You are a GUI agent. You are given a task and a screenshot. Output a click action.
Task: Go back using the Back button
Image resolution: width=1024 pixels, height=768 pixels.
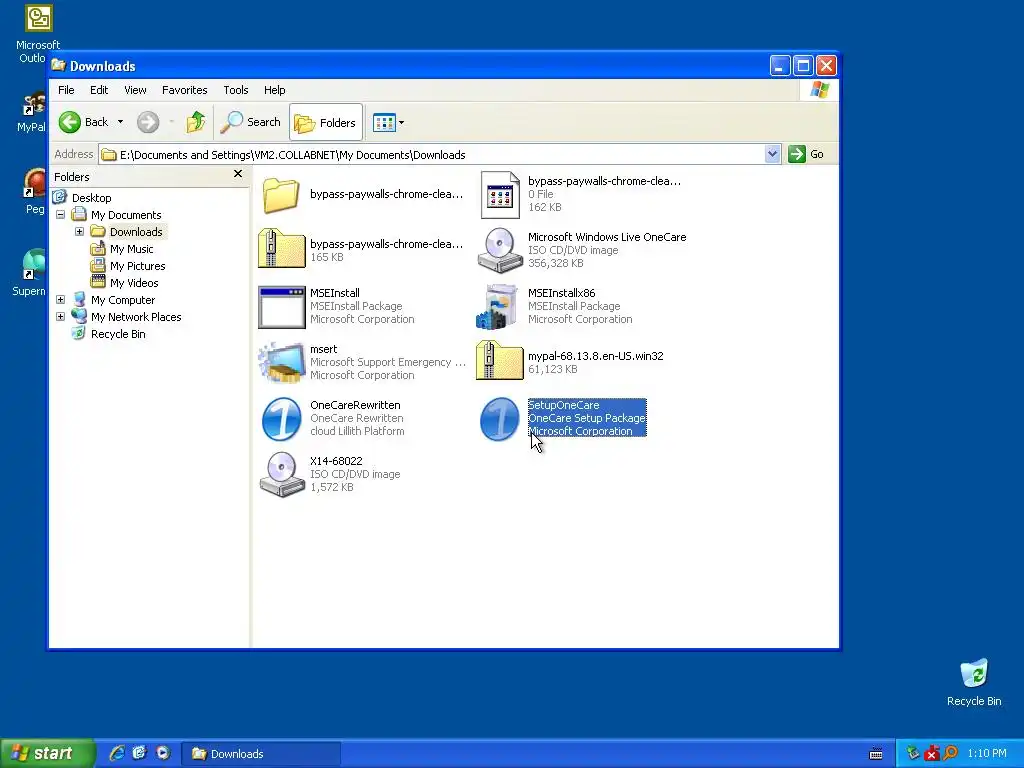coord(84,122)
